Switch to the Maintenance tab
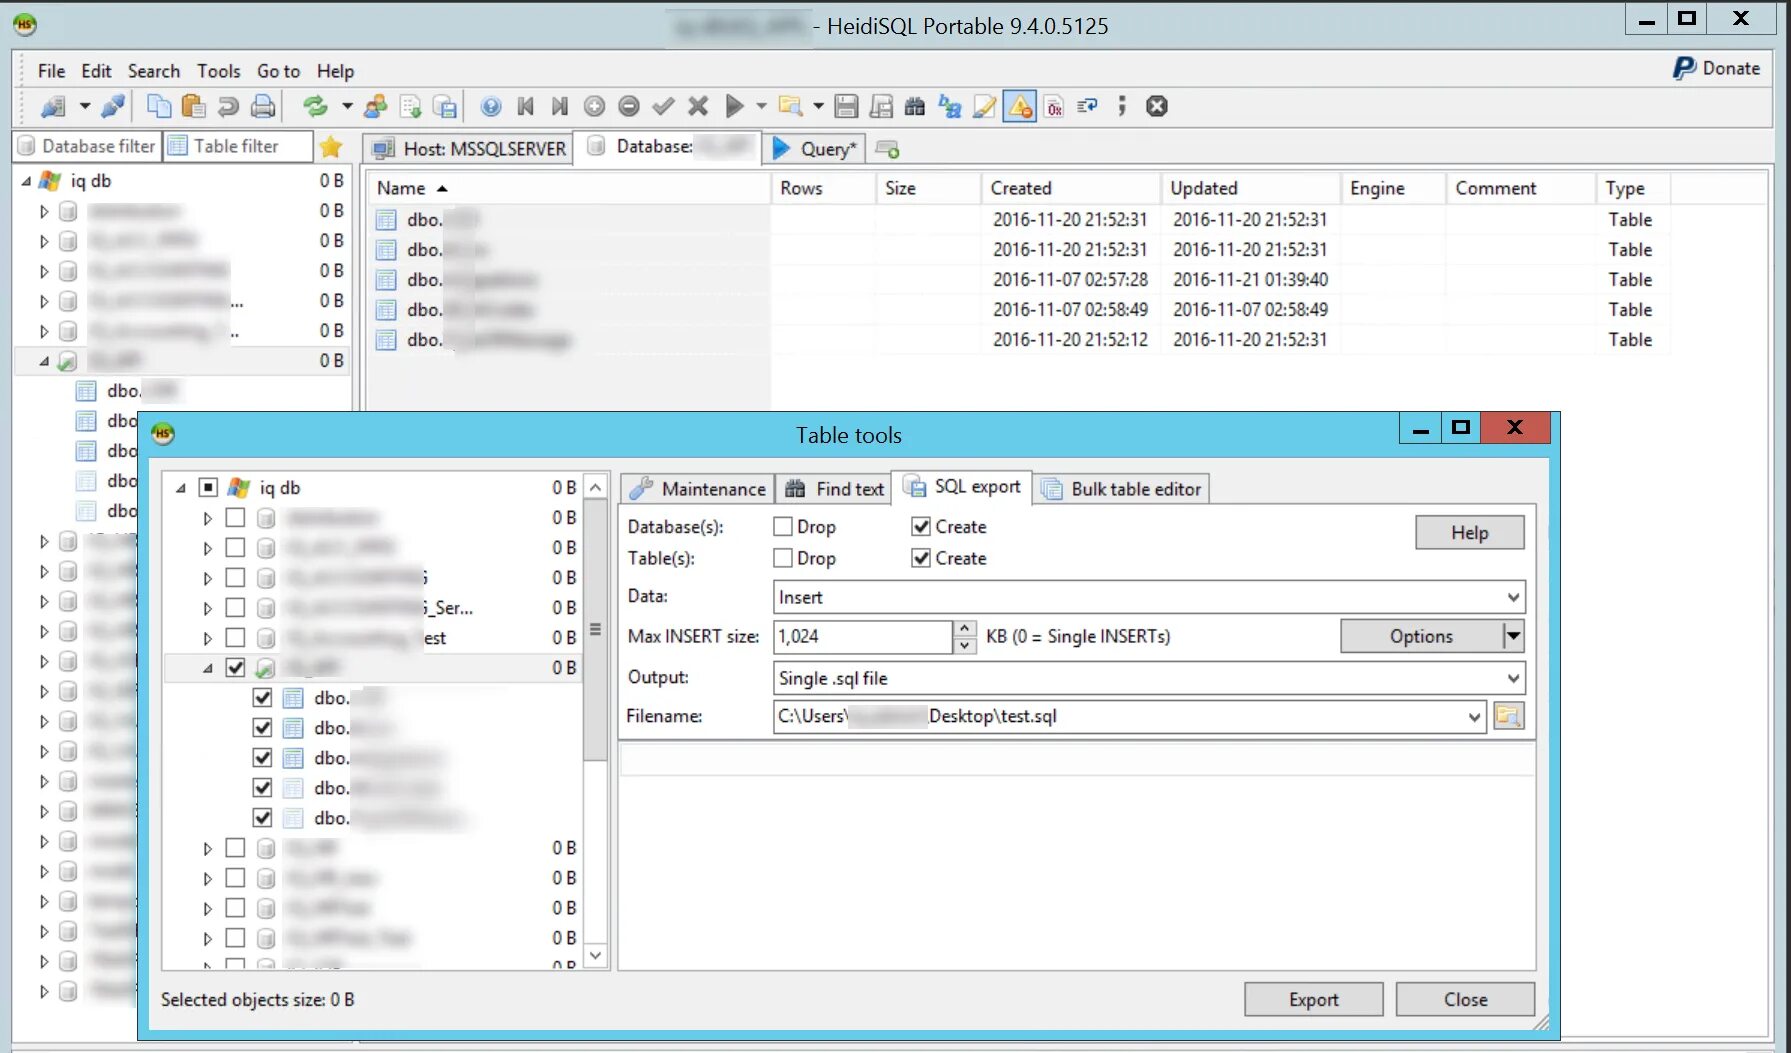The height and width of the screenshot is (1053, 1791). (x=699, y=488)
